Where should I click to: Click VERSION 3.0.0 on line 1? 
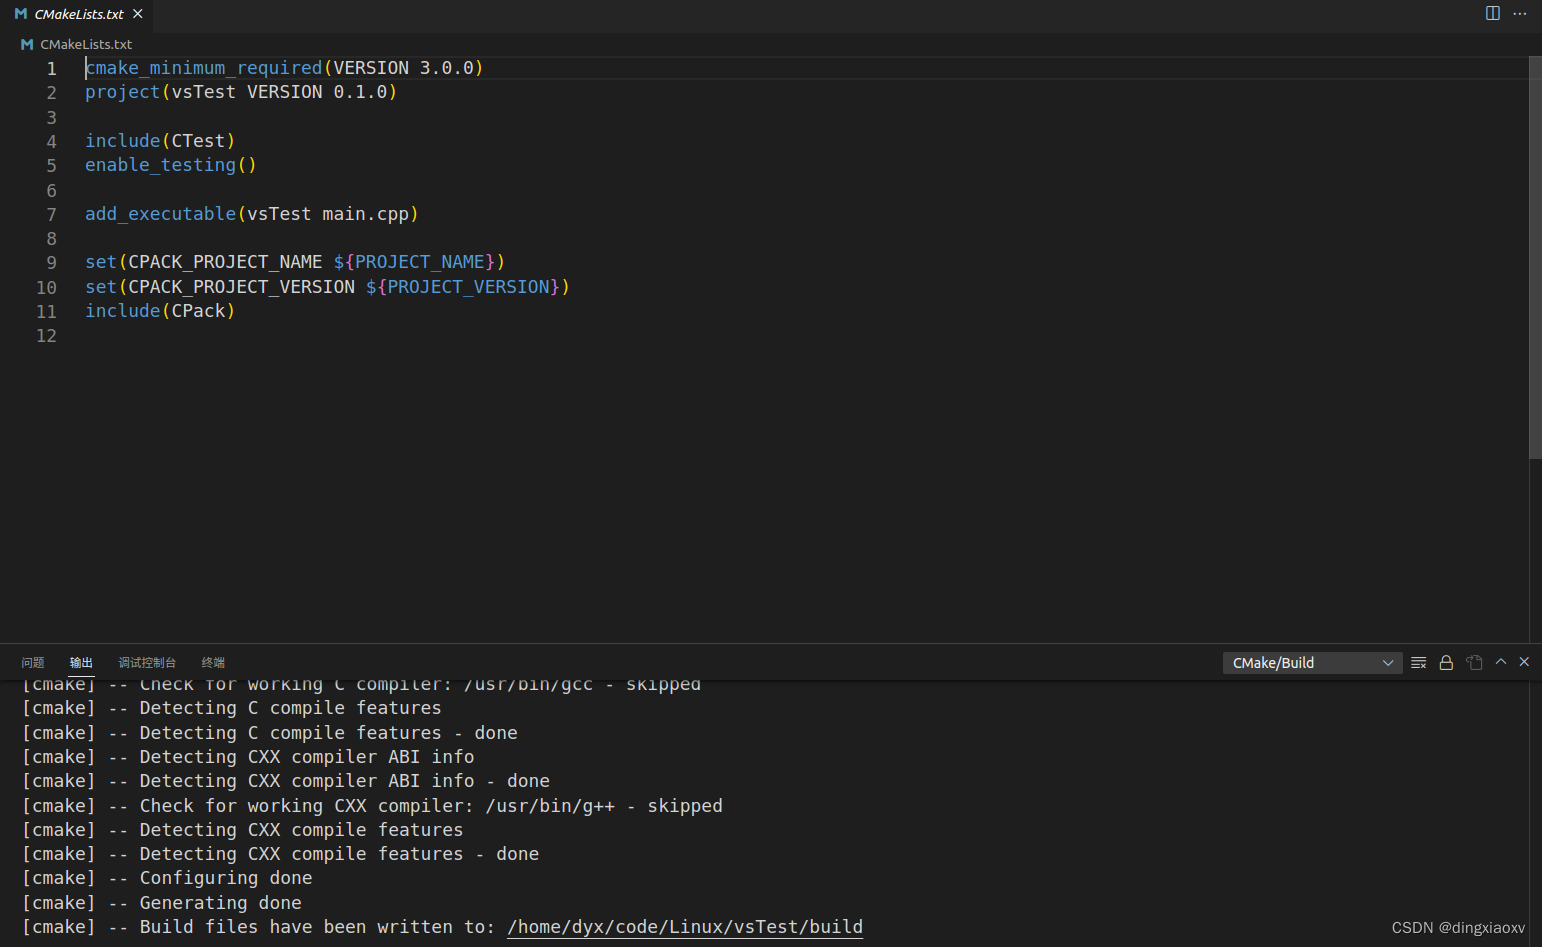pyautogui.click(x=404, y=68)
